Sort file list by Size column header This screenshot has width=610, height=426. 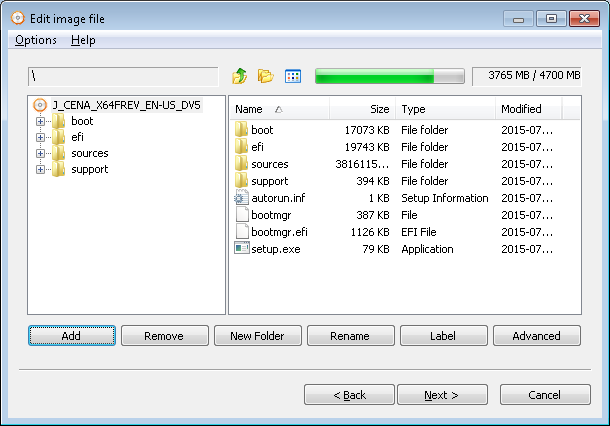pyautogui.click(x=363, y=109)
